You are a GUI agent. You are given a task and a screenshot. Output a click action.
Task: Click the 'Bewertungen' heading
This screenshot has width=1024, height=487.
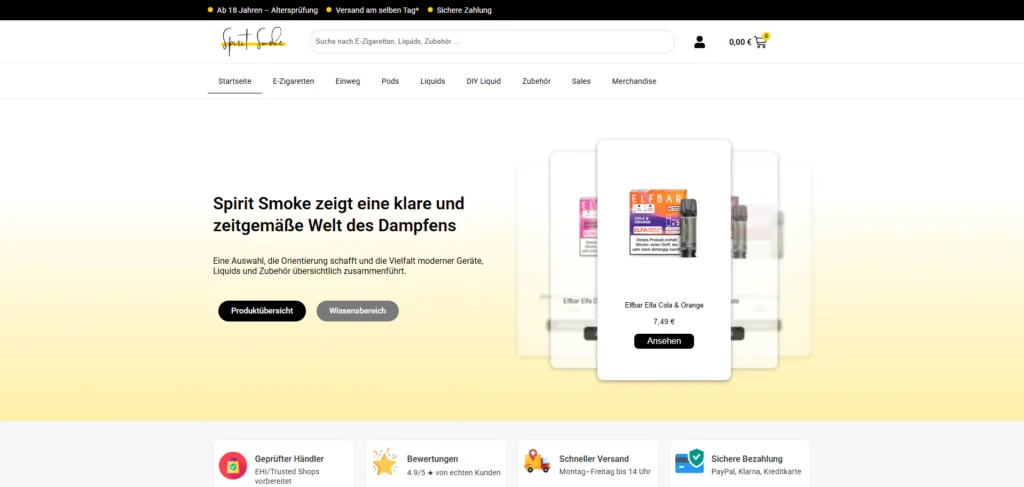[432, 459]
